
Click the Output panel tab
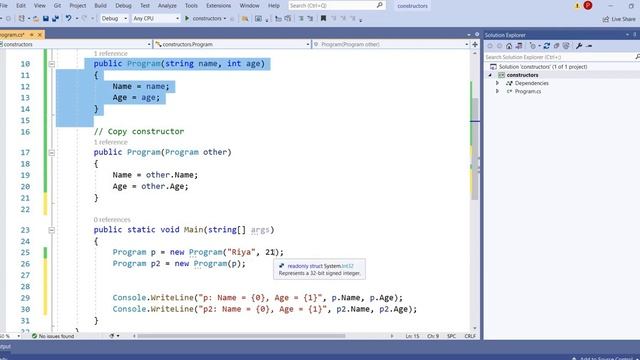5,347
